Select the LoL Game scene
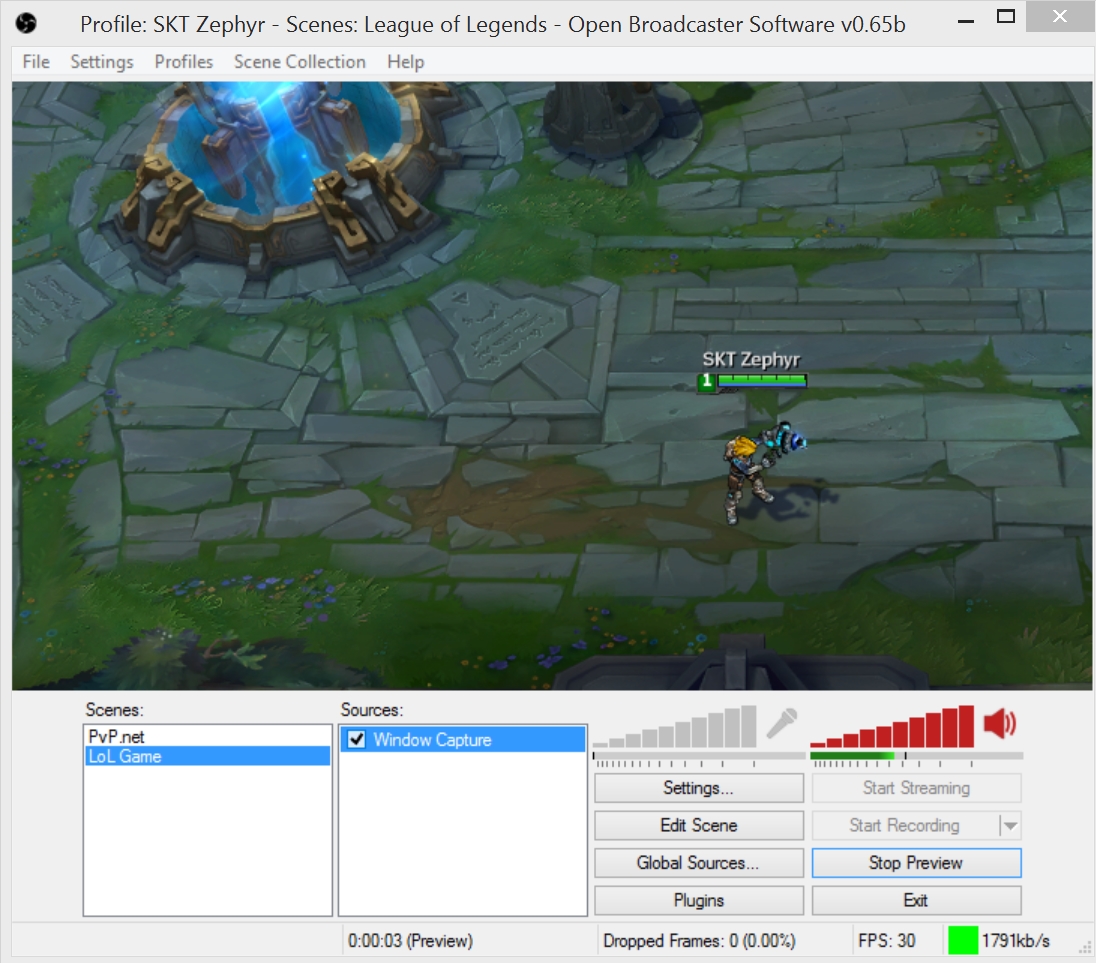 coord(207,756)
